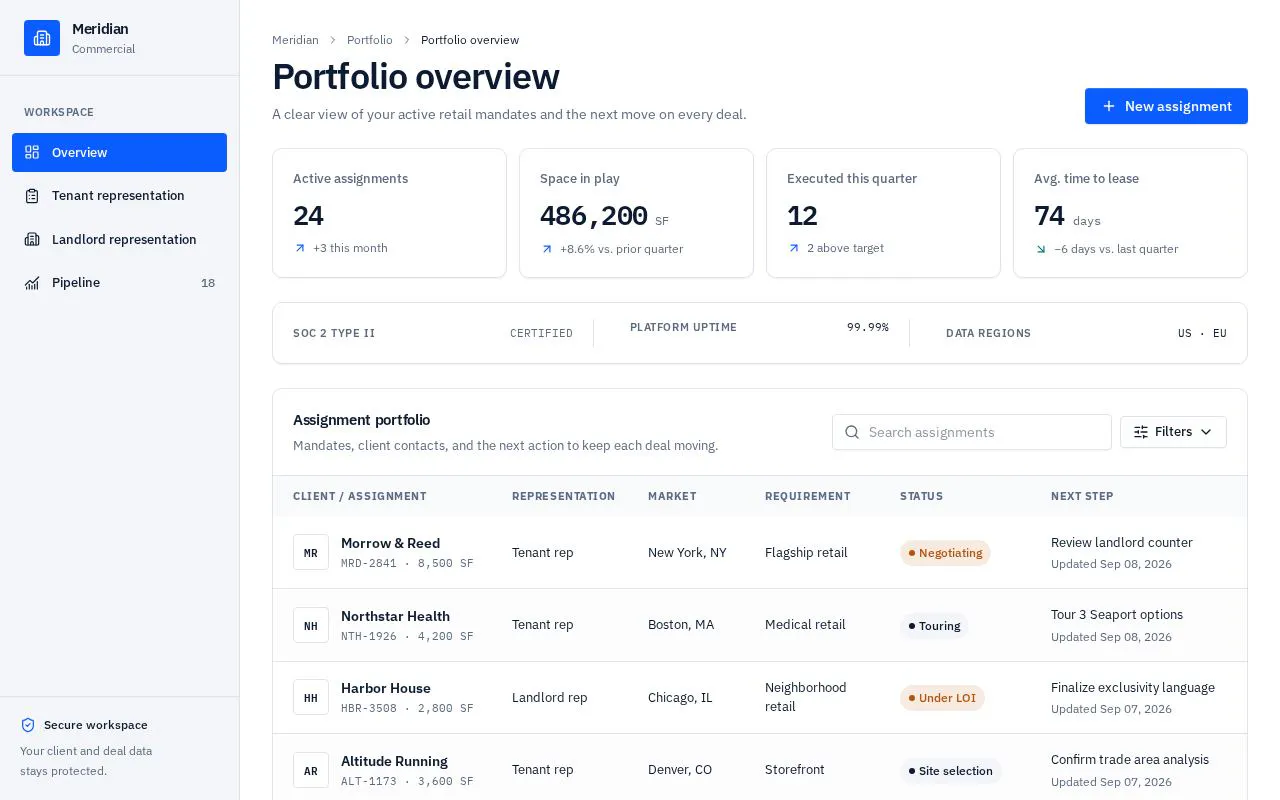Image resolution: width=1280 pixels, height=800 pixels.
Task: Click the down arrow under Avg. time to lease
Action: click(1041, 249)
